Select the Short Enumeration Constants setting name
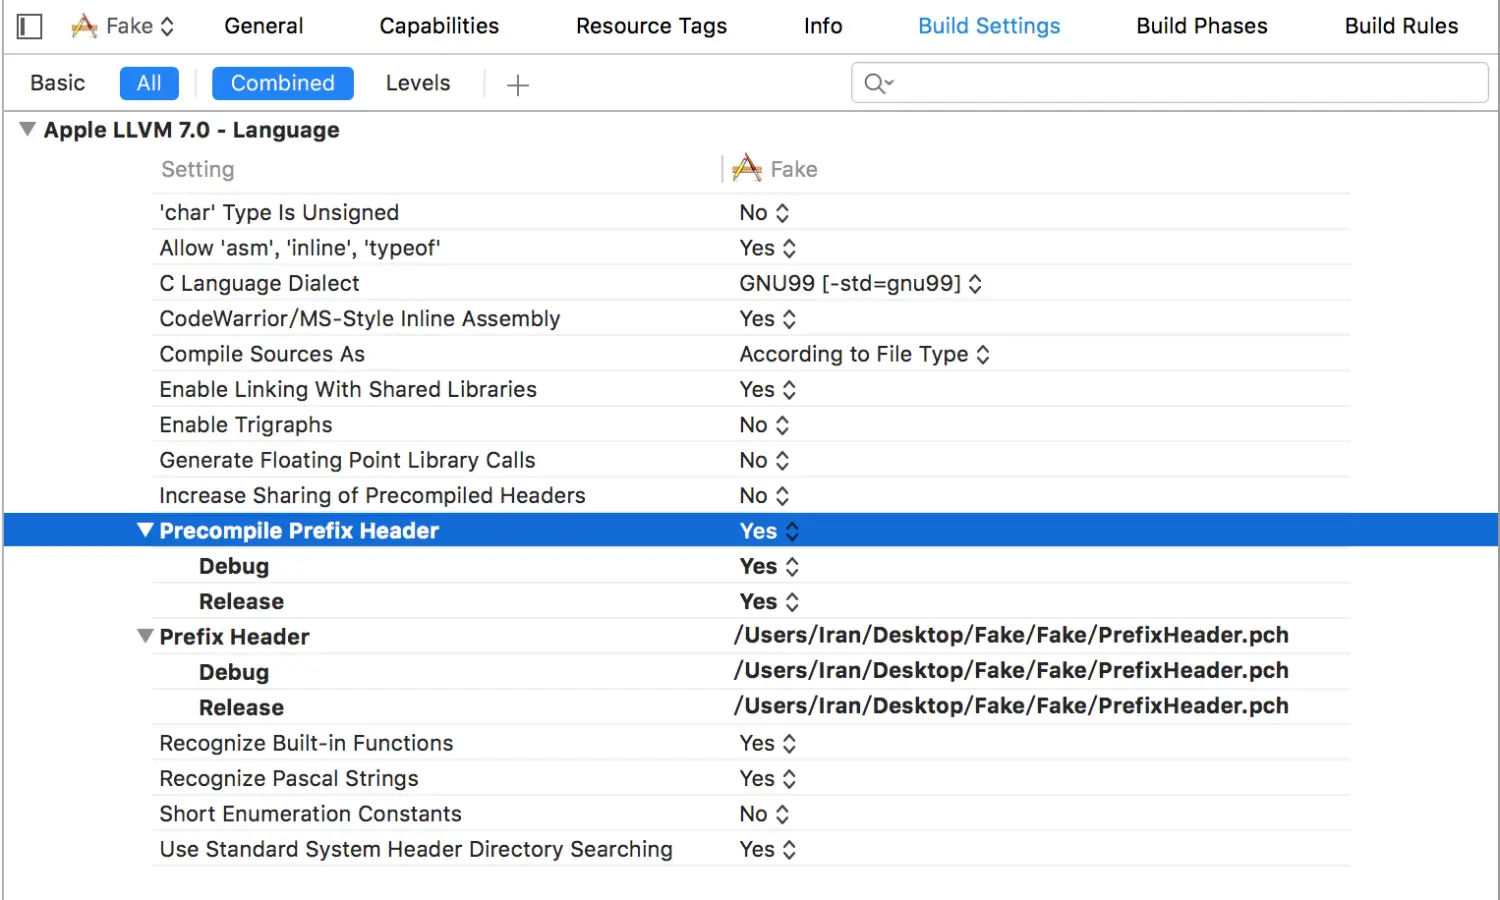The width and height of the screenshot is (1500, 900). (x=310, y=814)
